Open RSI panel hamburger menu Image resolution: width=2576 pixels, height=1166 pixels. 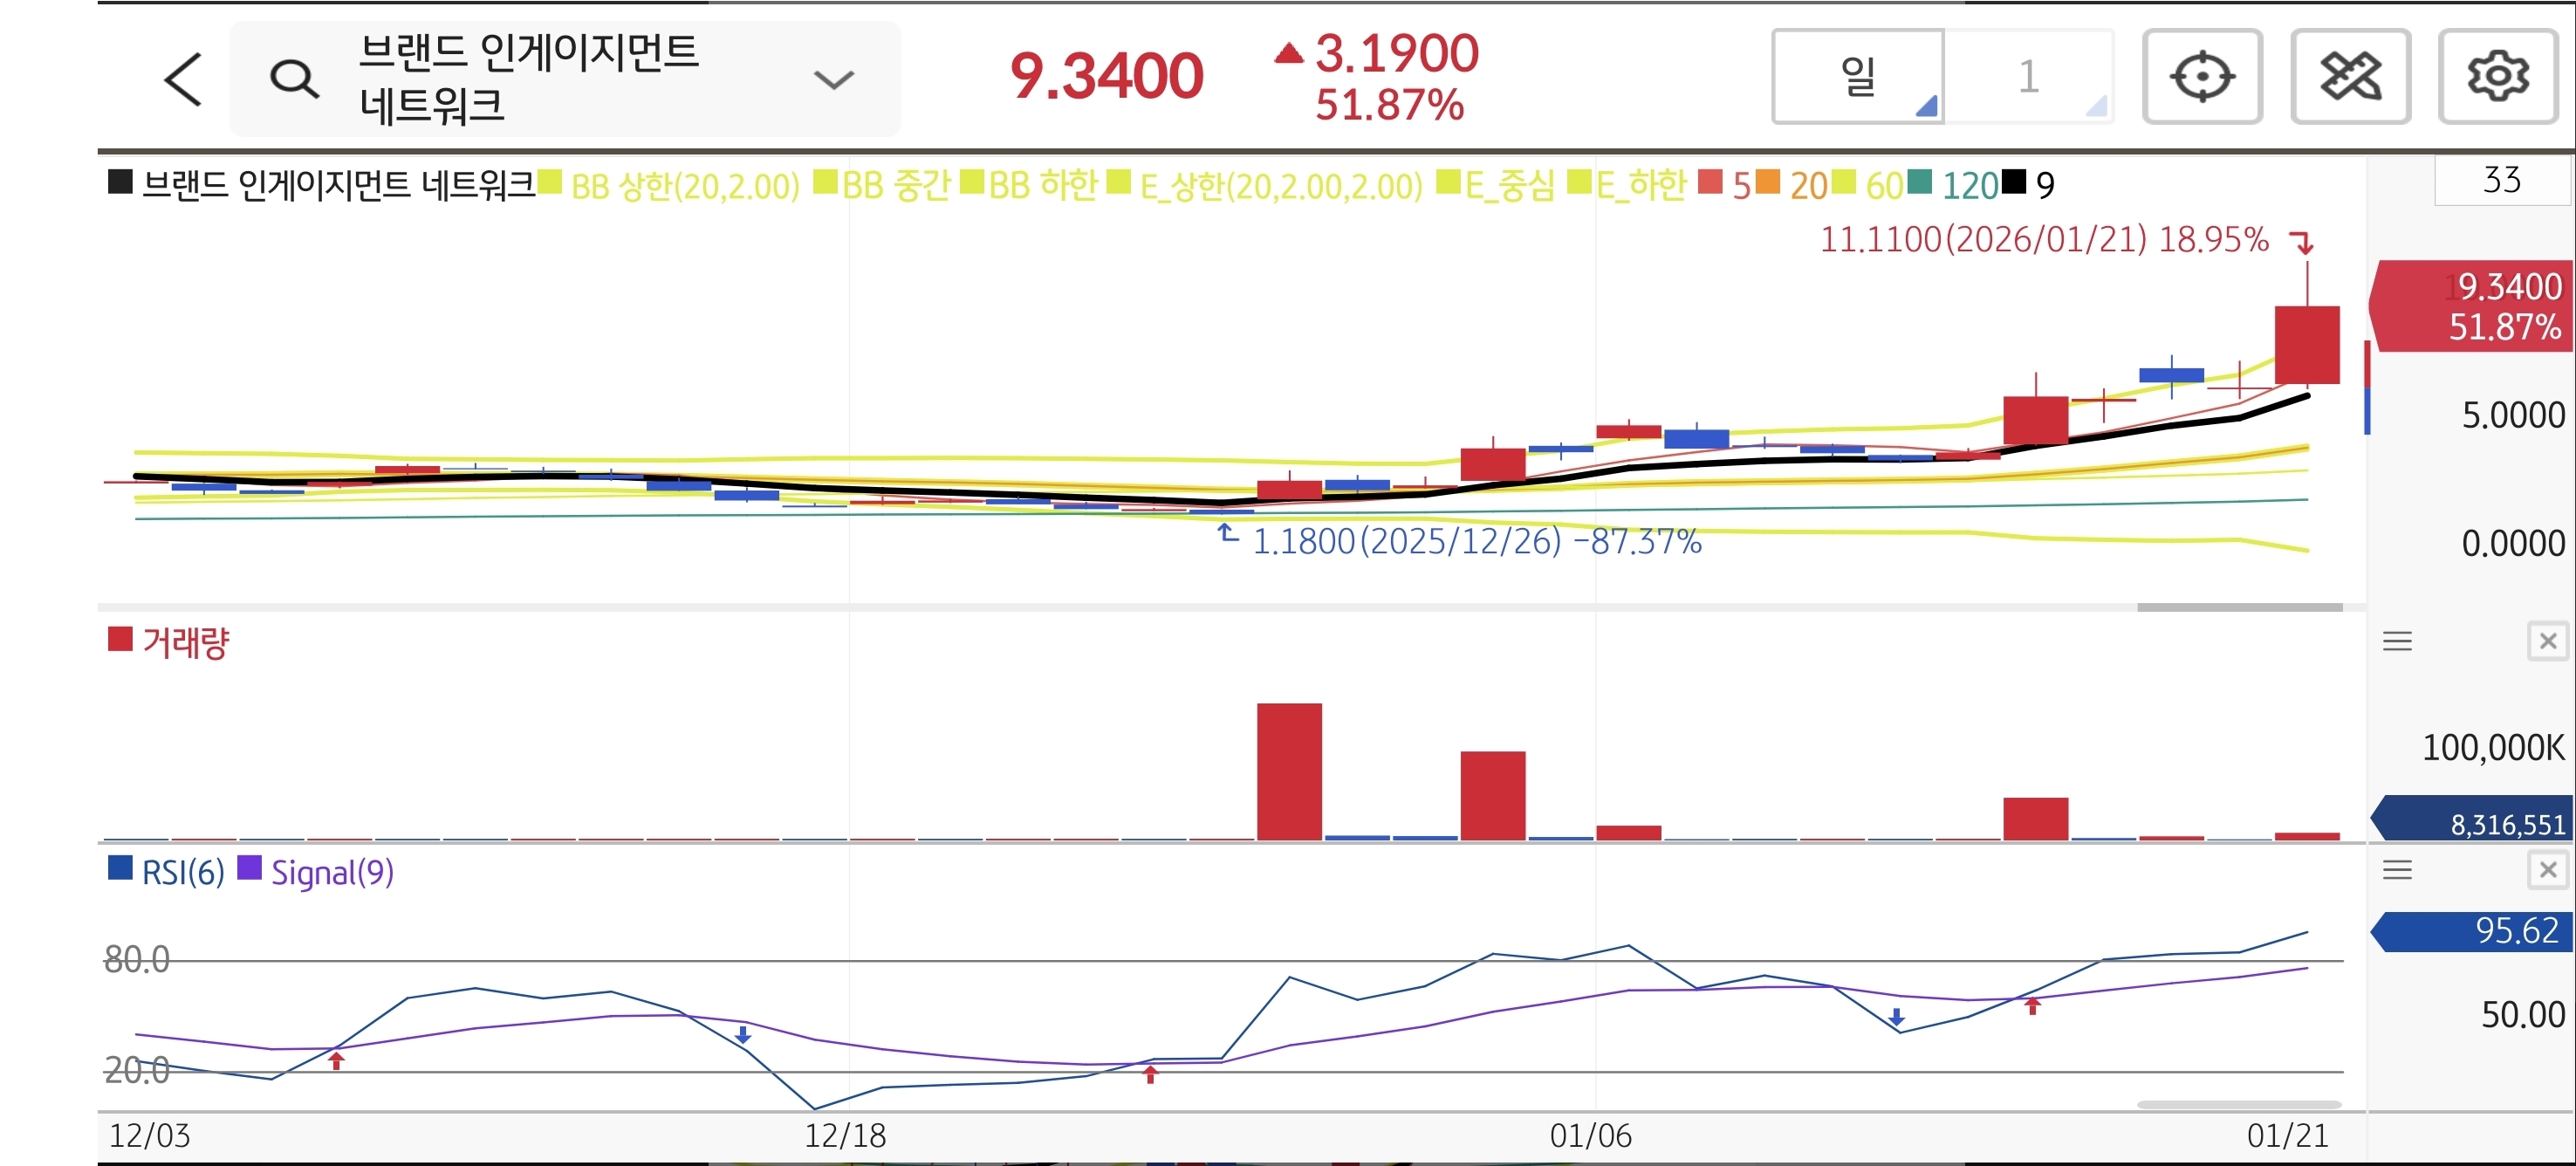[2396, 870]
